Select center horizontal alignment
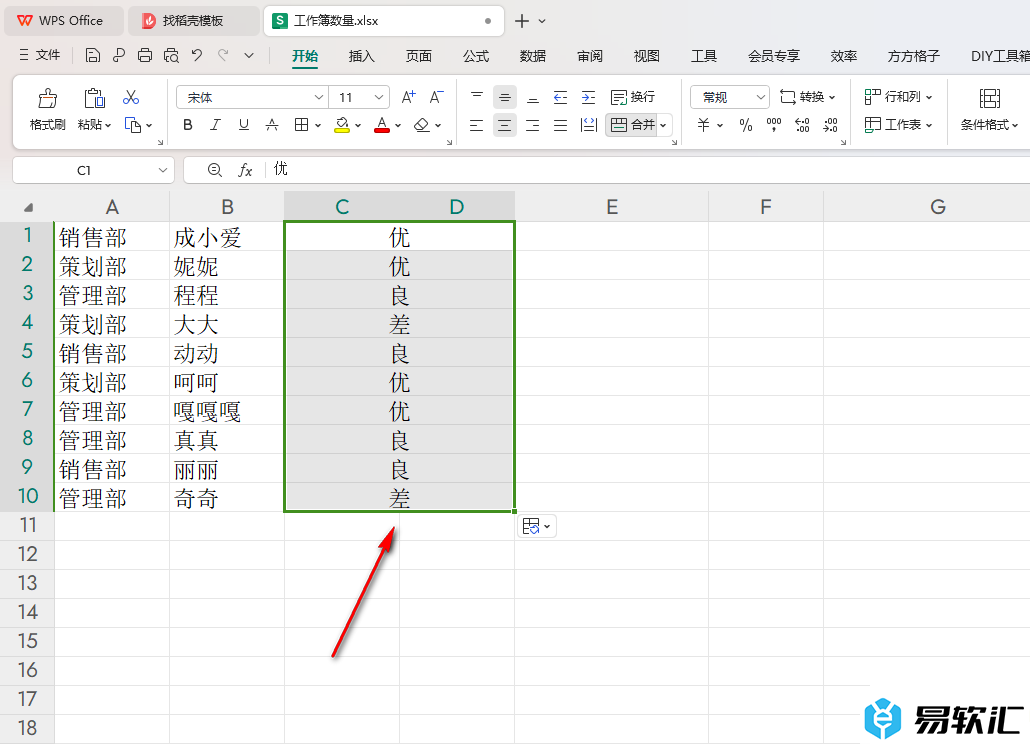1030x744 pixels. point(504,125)
